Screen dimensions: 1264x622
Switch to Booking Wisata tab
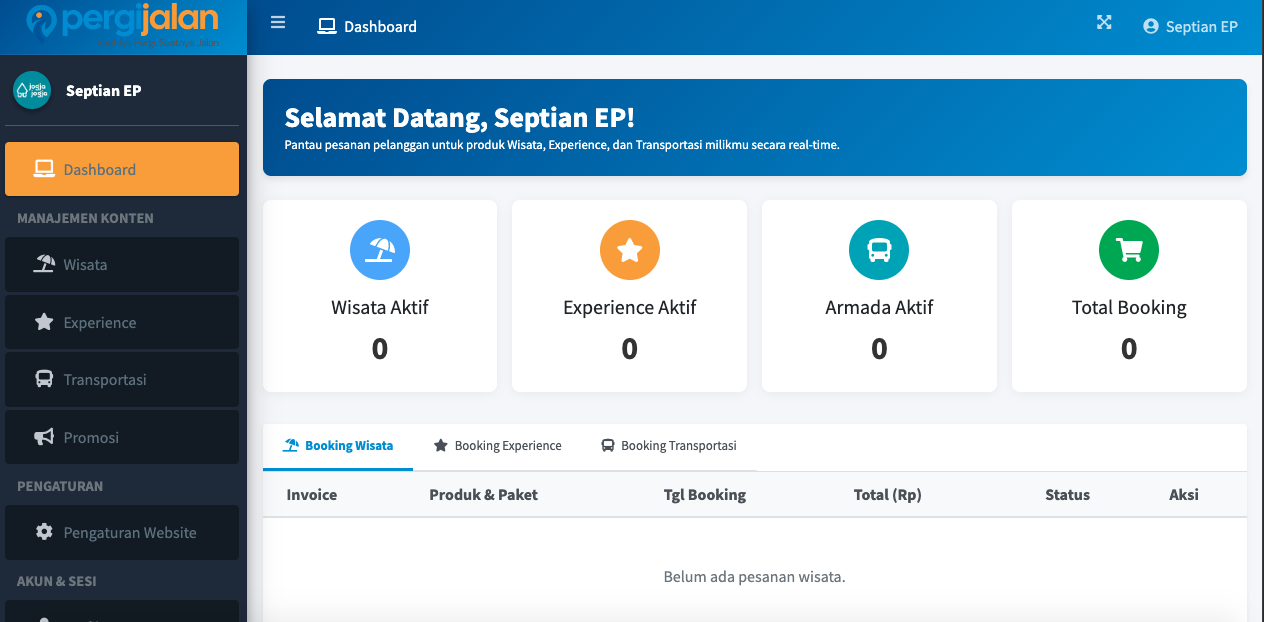[338, 446]
